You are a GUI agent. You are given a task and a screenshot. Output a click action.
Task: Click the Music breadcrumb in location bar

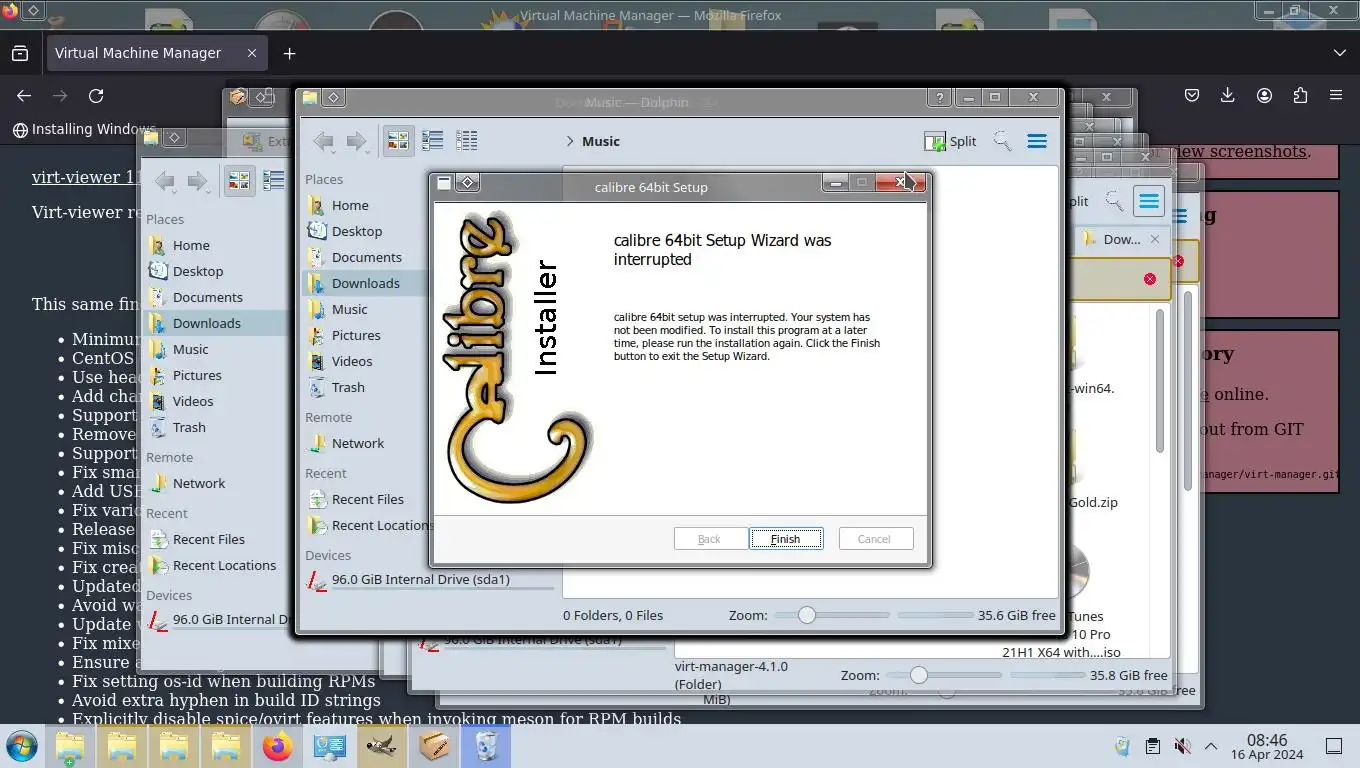coord(601,142)
